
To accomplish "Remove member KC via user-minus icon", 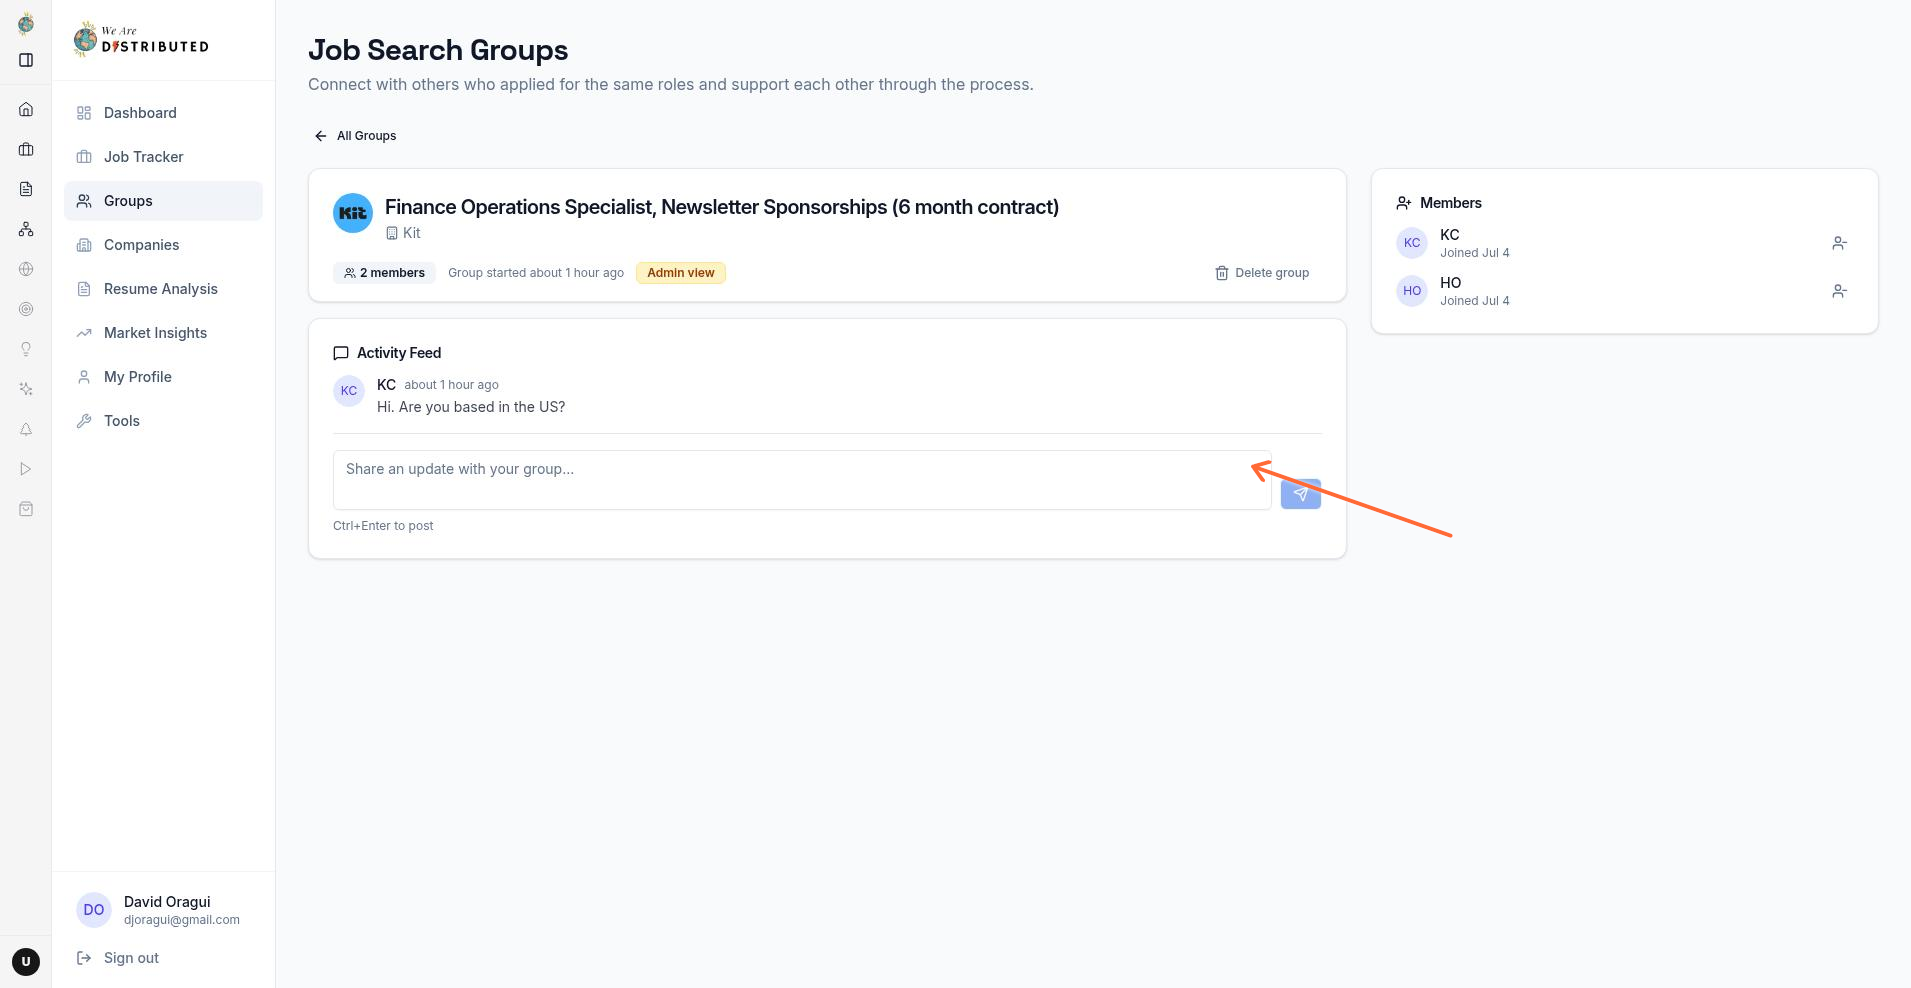I will point(1839,243).
